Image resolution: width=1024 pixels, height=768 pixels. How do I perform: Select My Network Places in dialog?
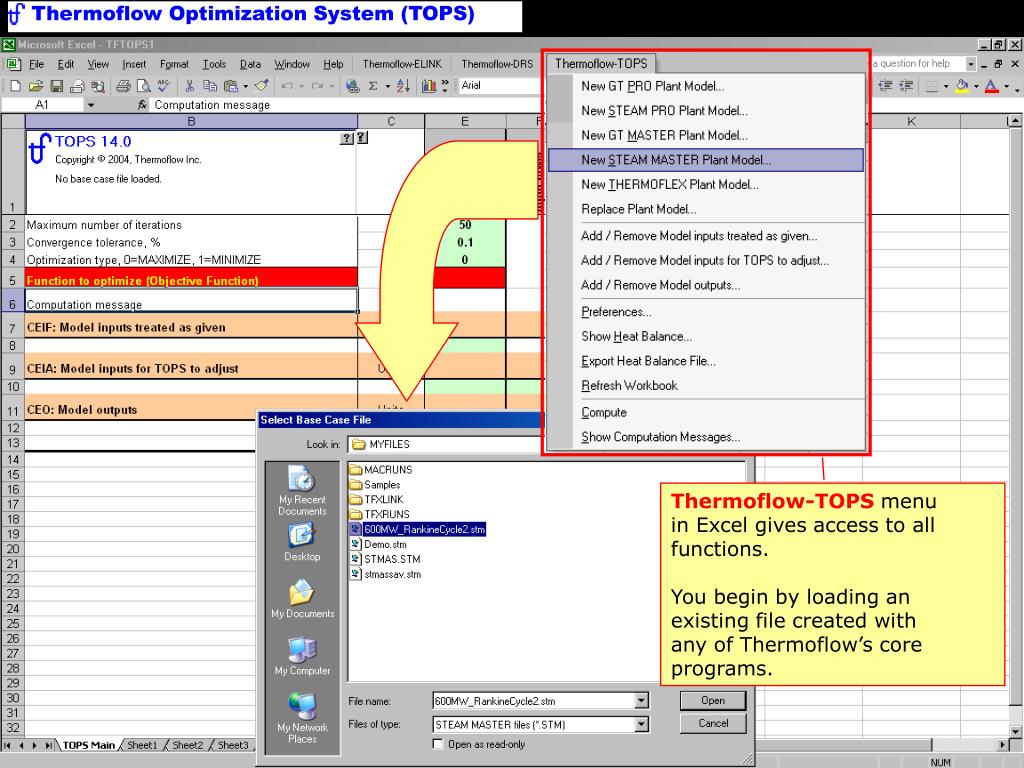tap(302, 718)
